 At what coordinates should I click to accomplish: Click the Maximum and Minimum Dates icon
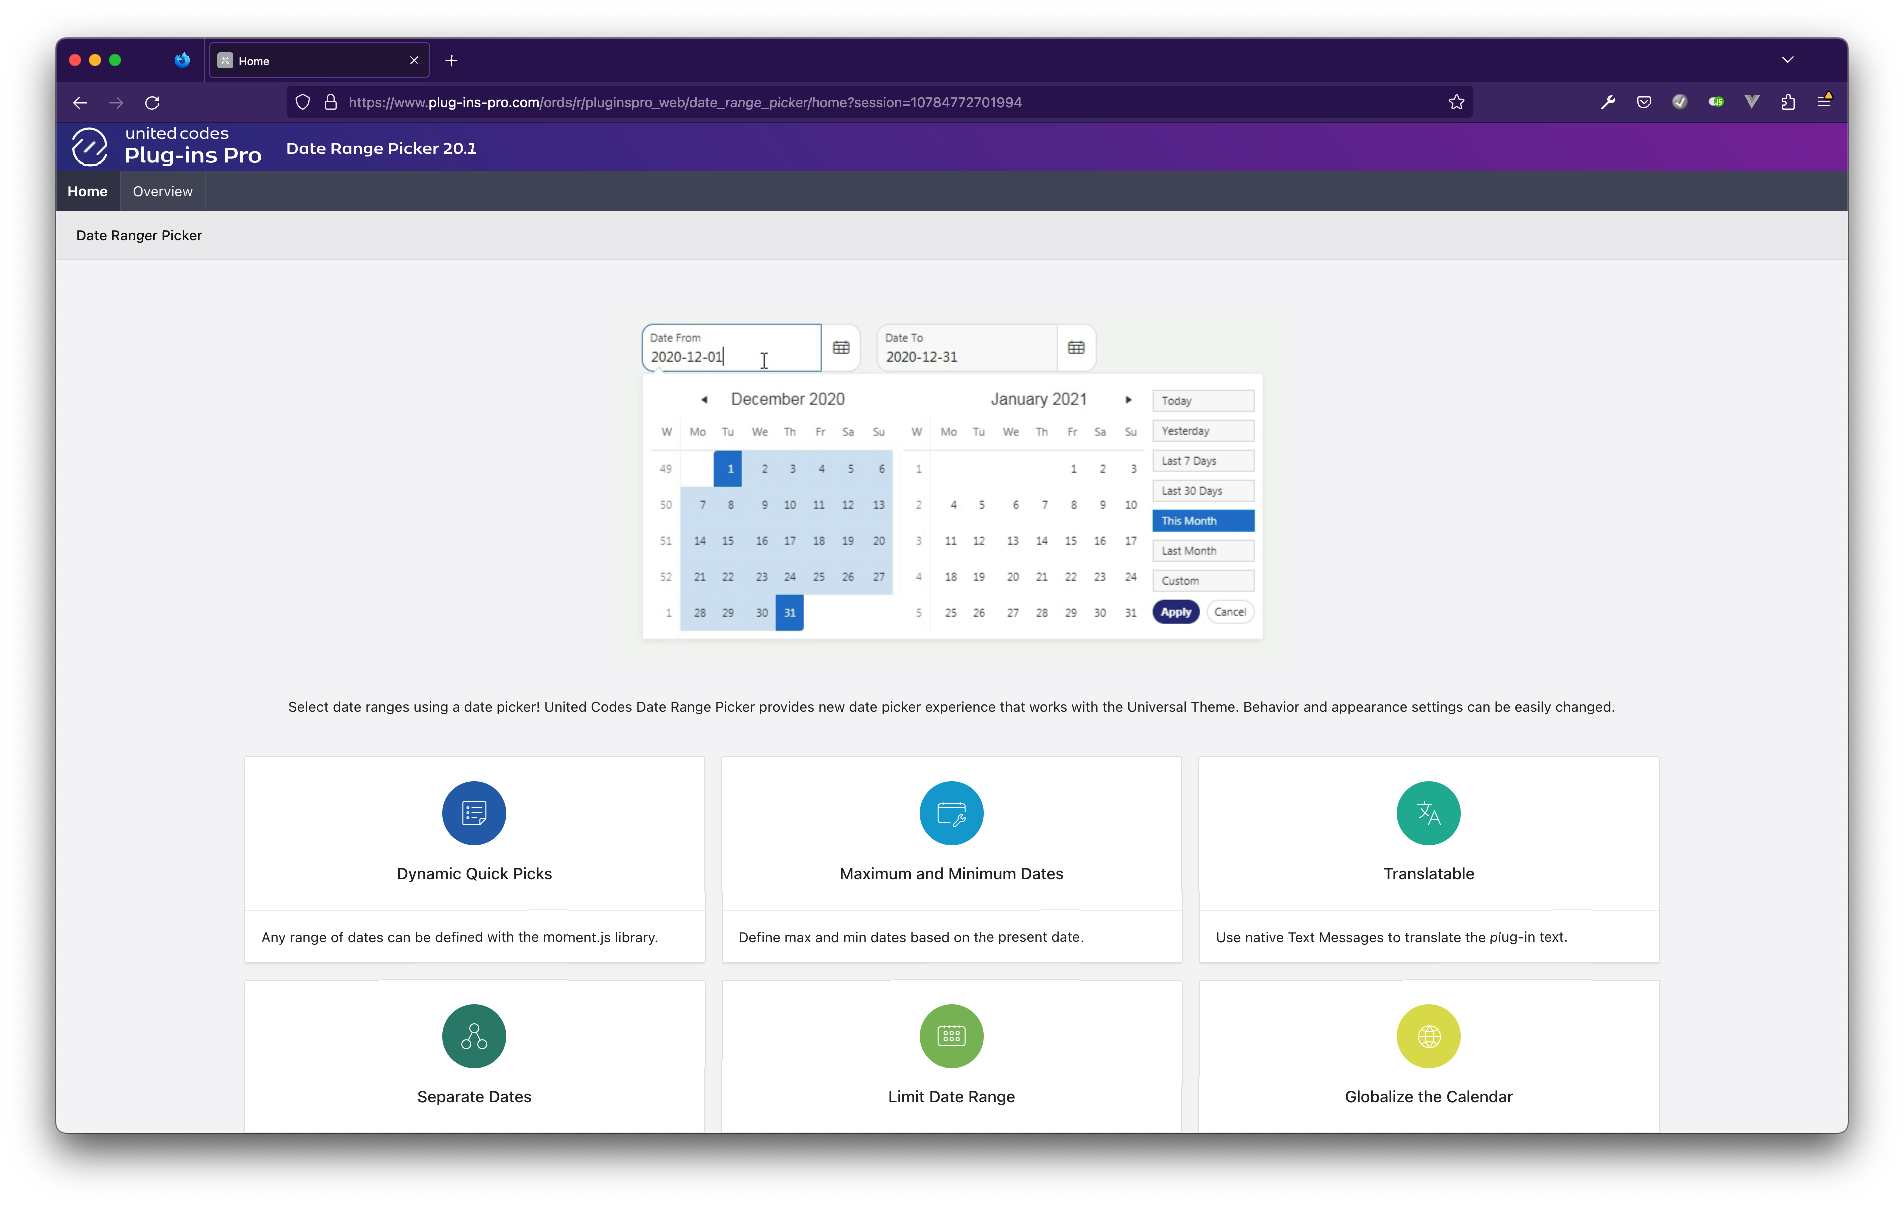[951, 813]
